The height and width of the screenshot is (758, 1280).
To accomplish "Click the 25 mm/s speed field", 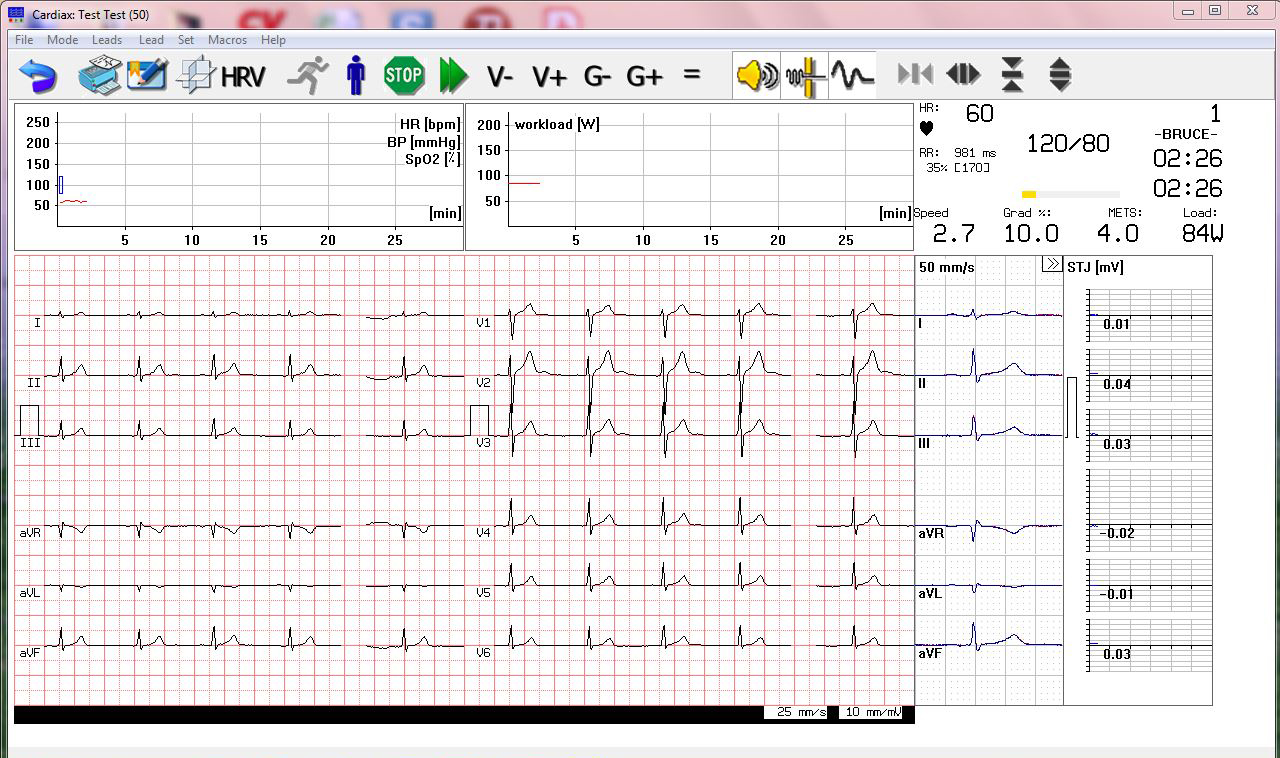I will coord(799,712).
